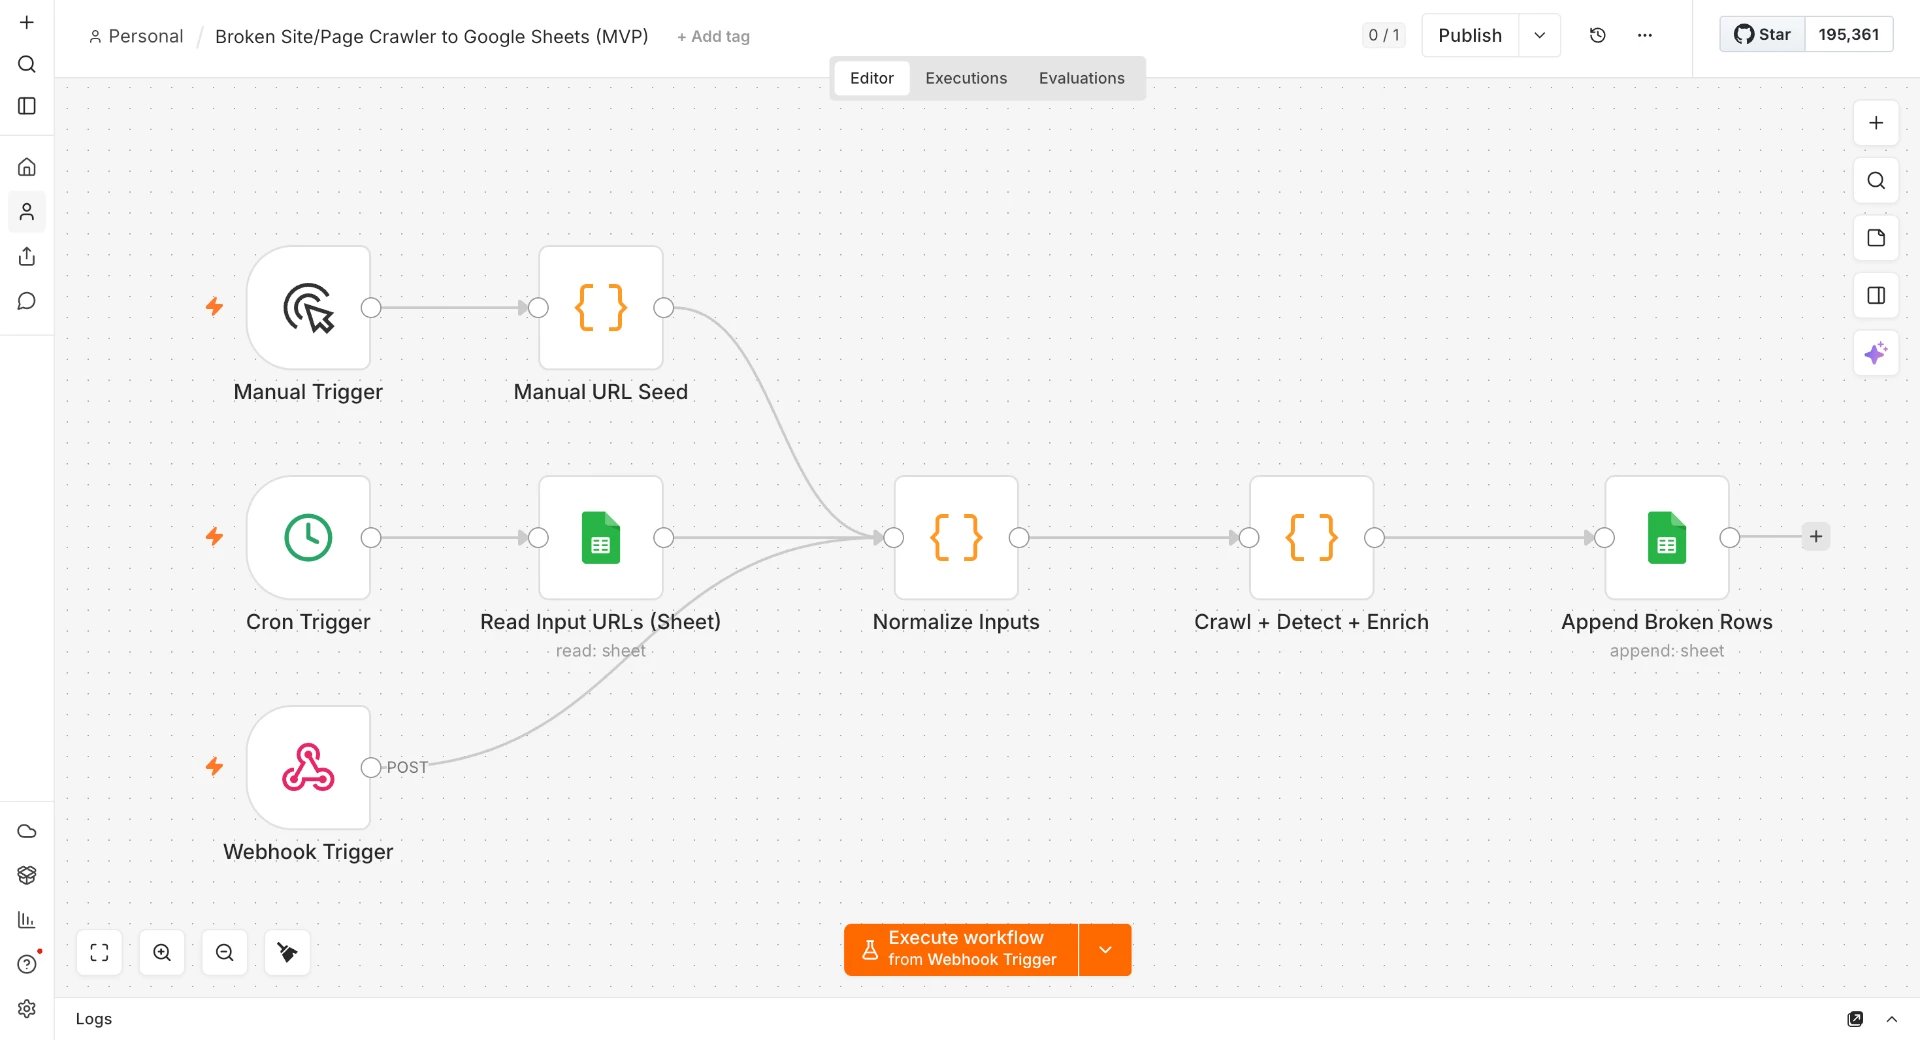This screenshot has height=1040, width=1920.
Task: Open the Logs panel label
Action: [x=94, y=1019]
